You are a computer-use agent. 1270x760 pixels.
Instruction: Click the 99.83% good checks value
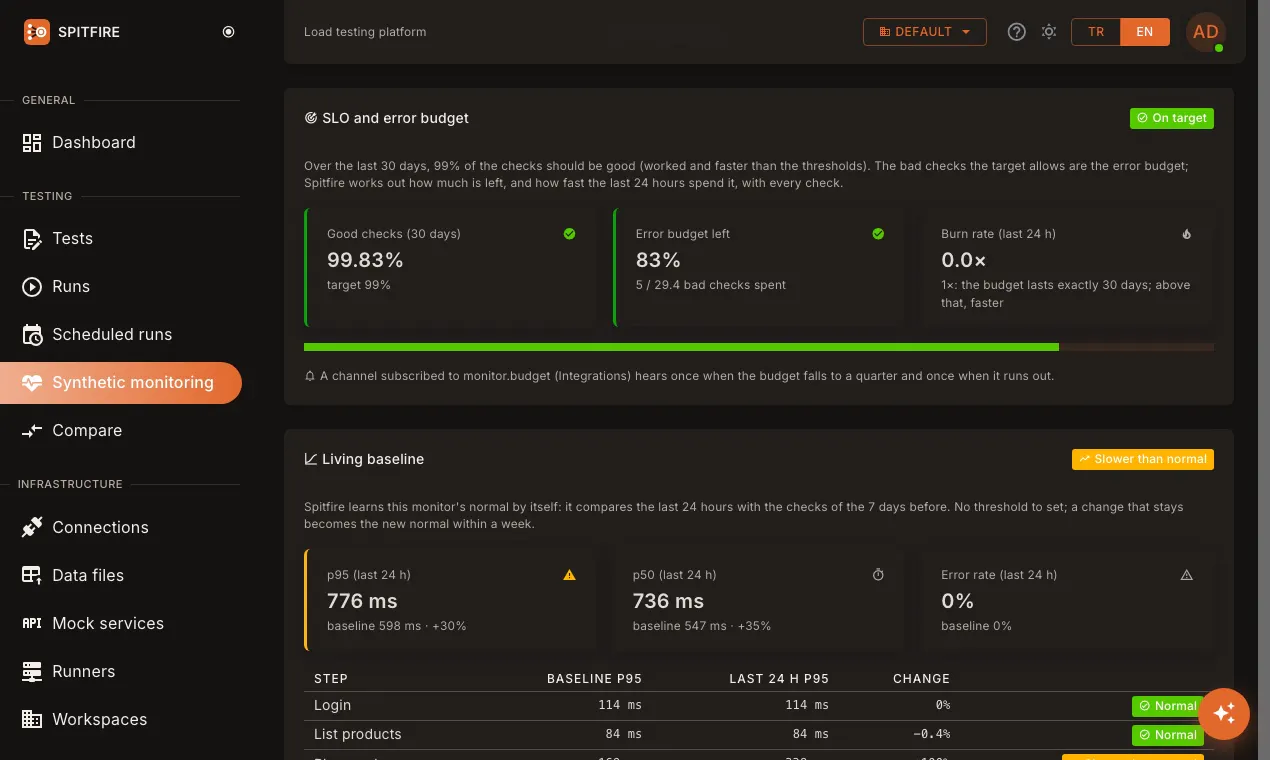tap(365, 260)
